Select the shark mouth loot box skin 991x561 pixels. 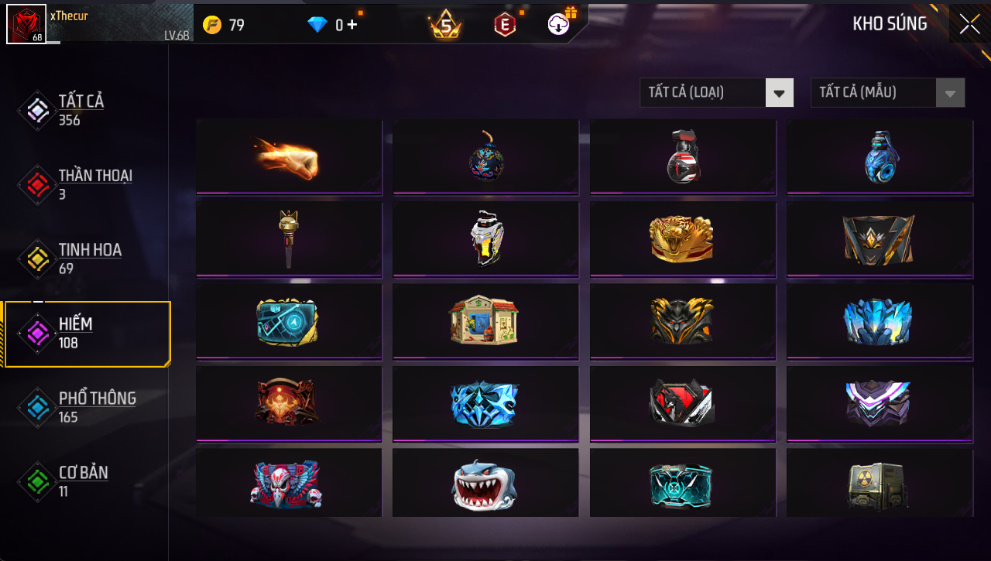485,483
